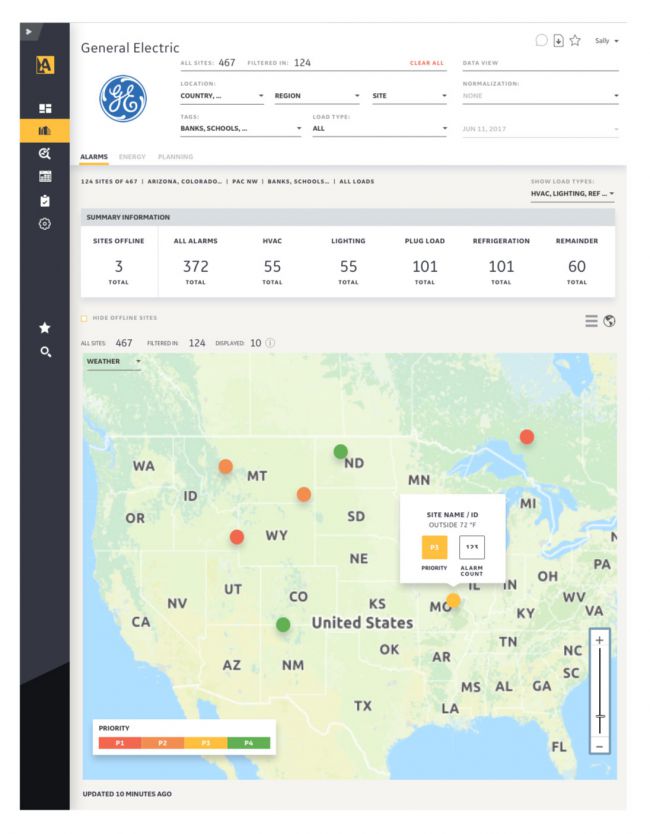Expand the Region location dropdown
The height and width of the screenshot is (834, 650).
pos(316,96)
